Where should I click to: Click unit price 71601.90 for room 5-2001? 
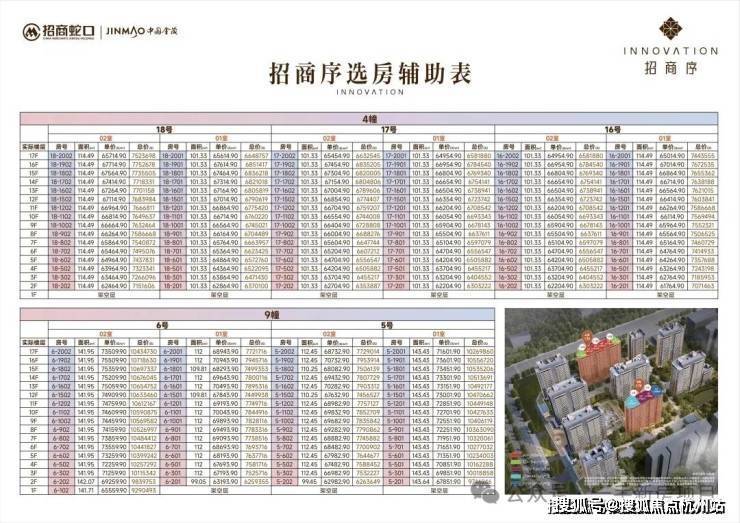(x=449, y=352)
